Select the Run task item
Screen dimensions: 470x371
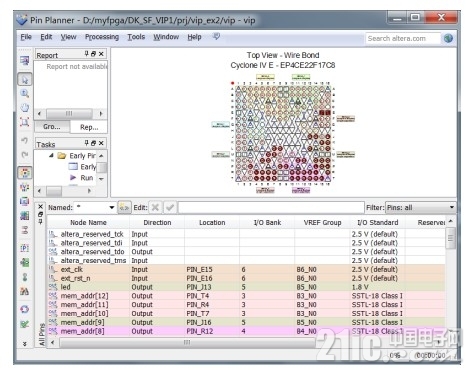(87, 178)
